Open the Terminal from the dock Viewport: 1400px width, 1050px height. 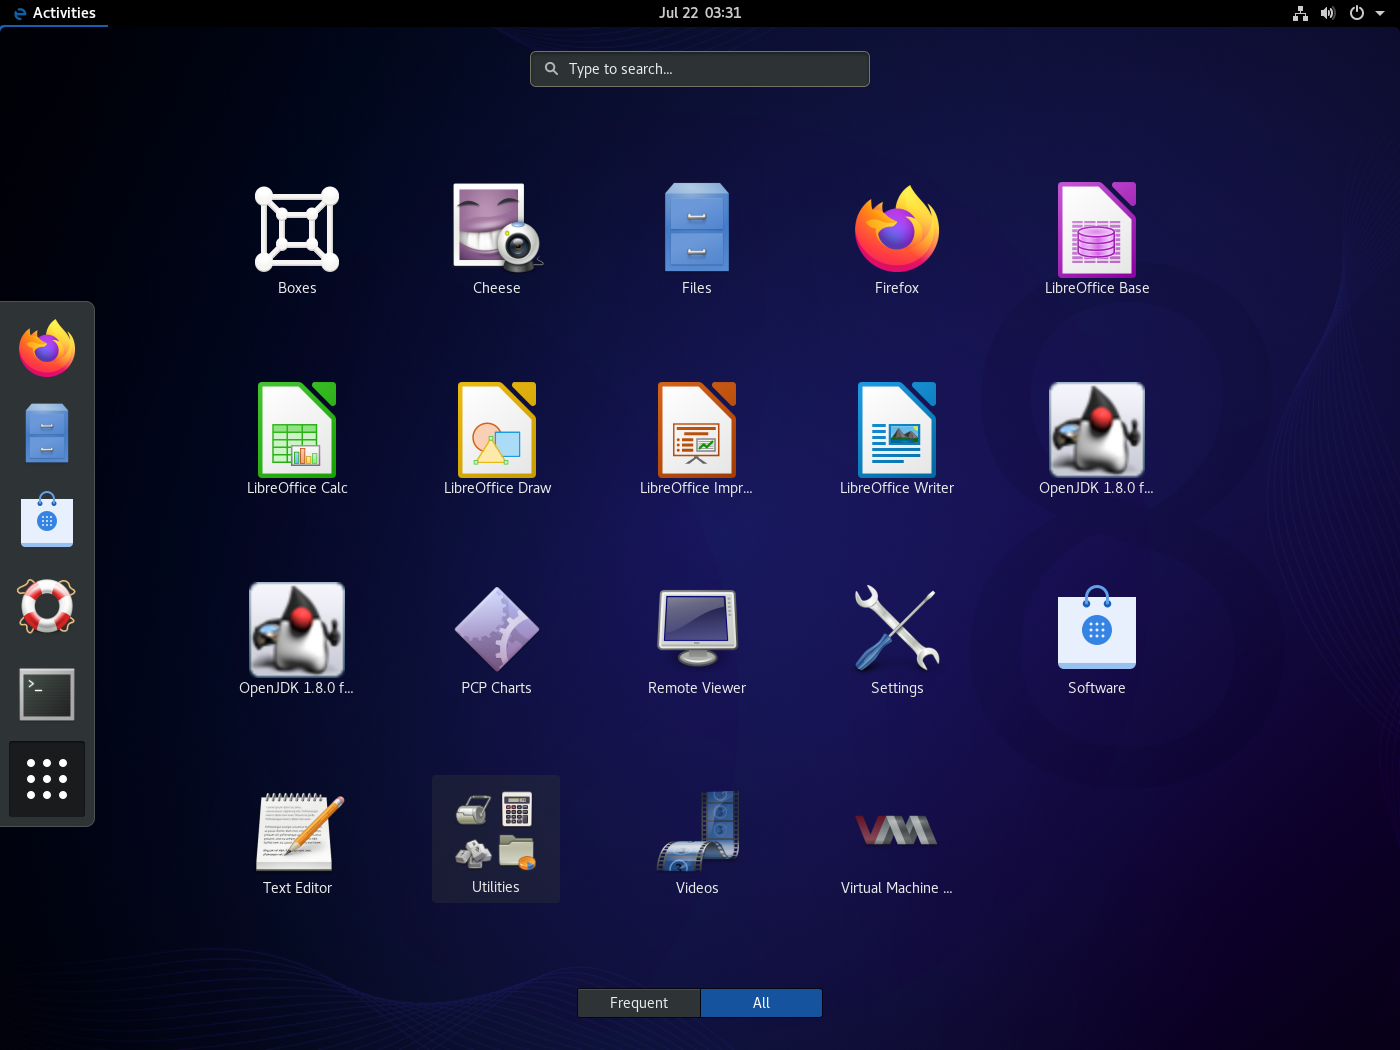tap(46, 693)
